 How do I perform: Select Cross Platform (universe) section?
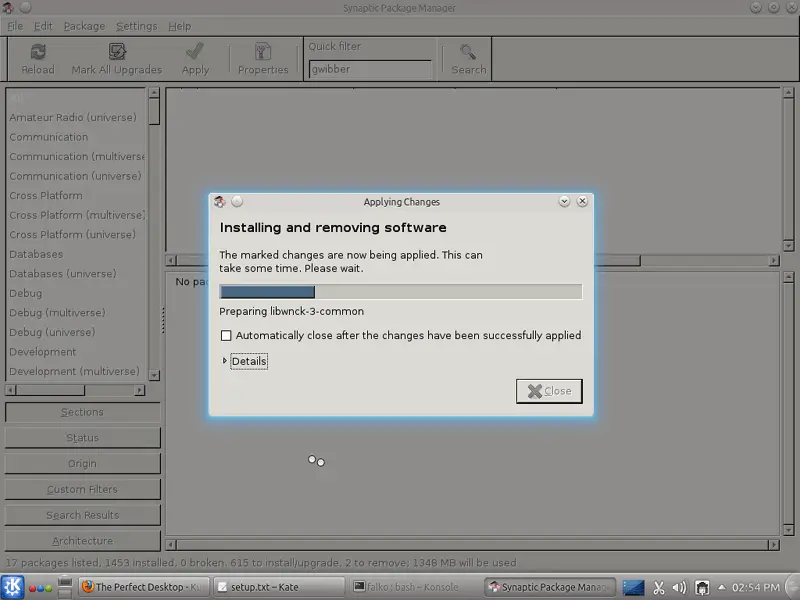[77, 235]
